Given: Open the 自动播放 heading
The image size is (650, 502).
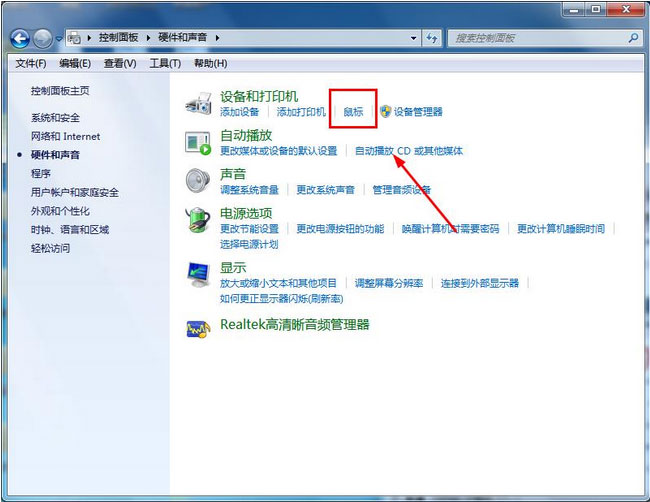Looking at the screenshot, I should (x=246, y=136).
